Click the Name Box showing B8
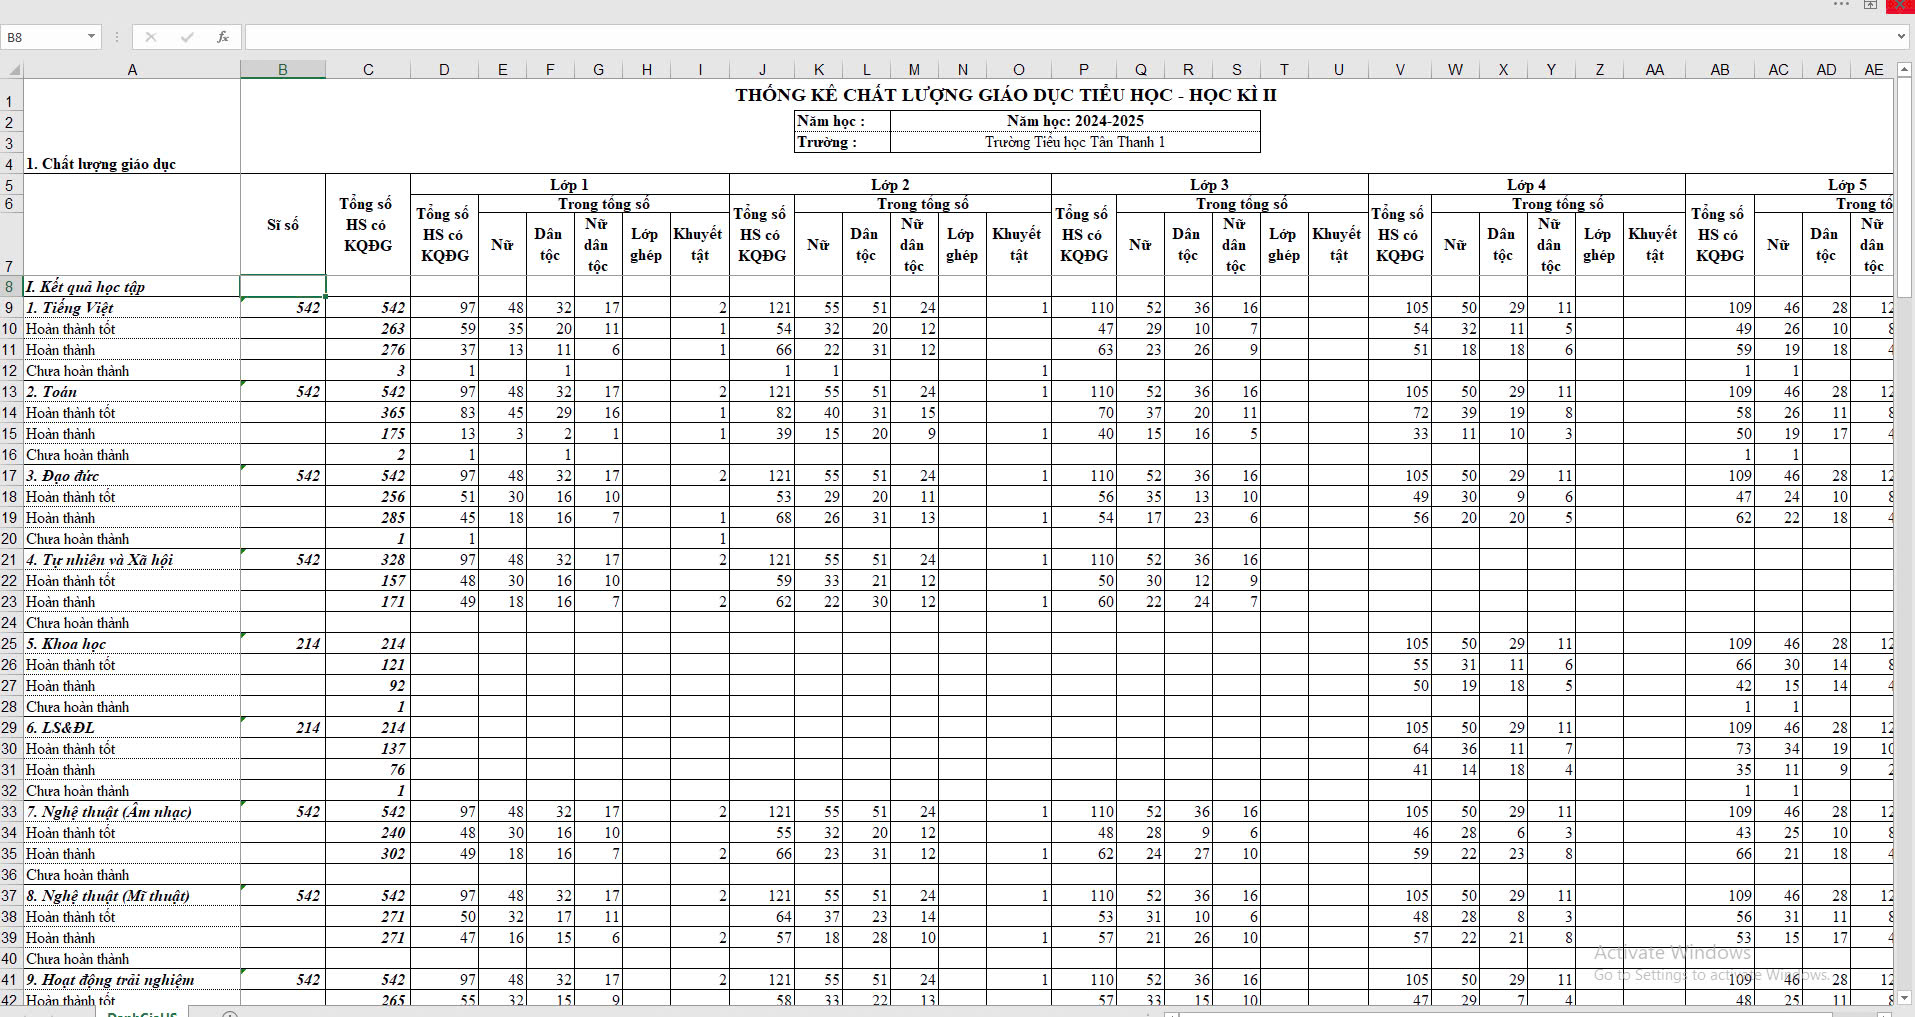Image resolution: width=1915 pixels, height=1017 pixels. [x=44, y=37]
